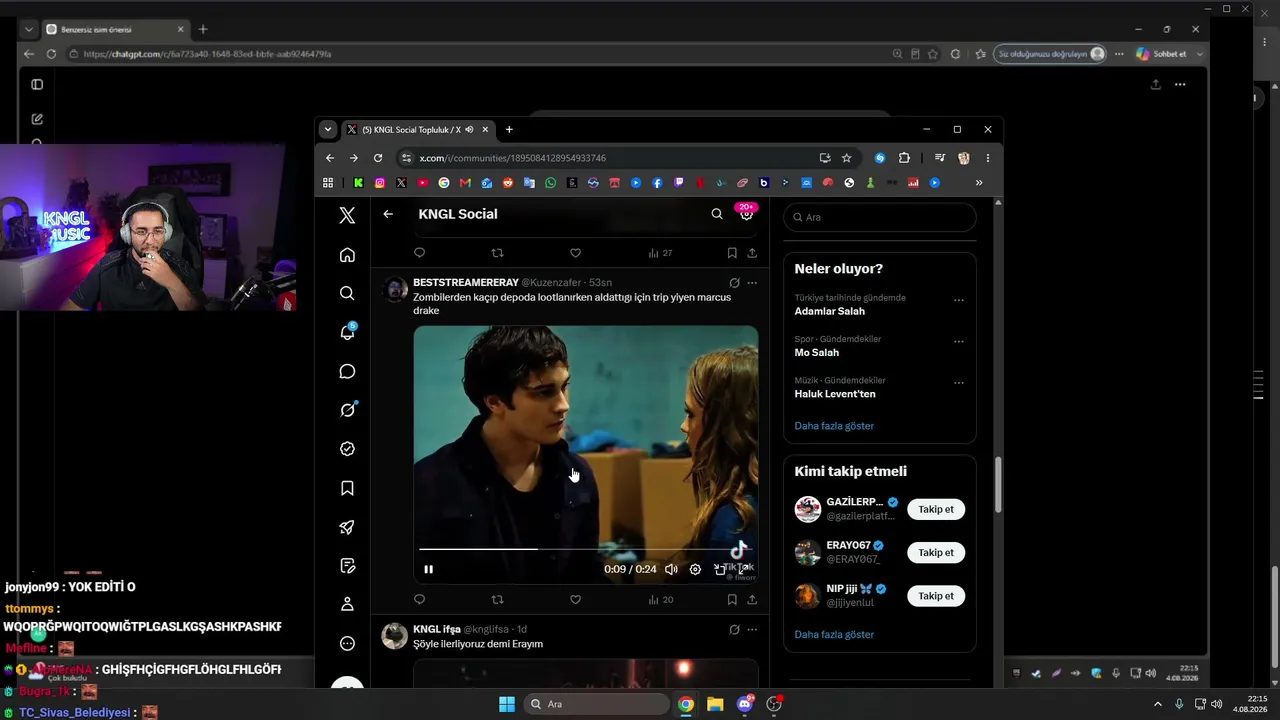Mute the video's sound
This screenshot has height=720, width=1280.
tap(671, 569)
